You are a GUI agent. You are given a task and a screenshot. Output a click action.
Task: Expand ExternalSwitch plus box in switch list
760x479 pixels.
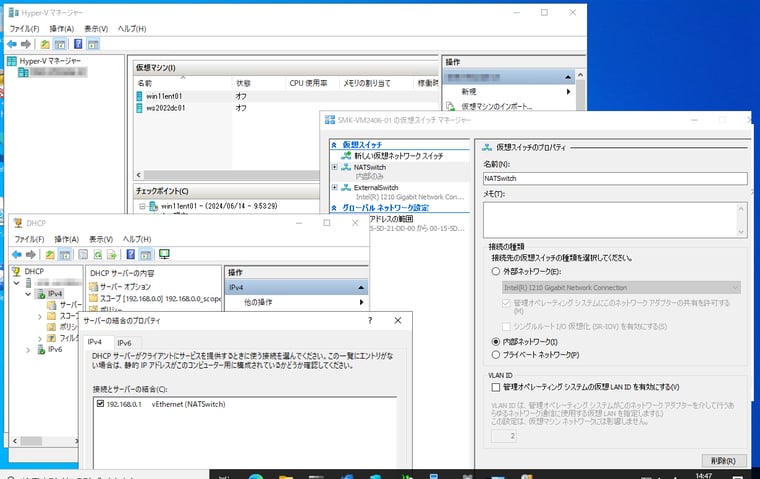tap(334, 187)
